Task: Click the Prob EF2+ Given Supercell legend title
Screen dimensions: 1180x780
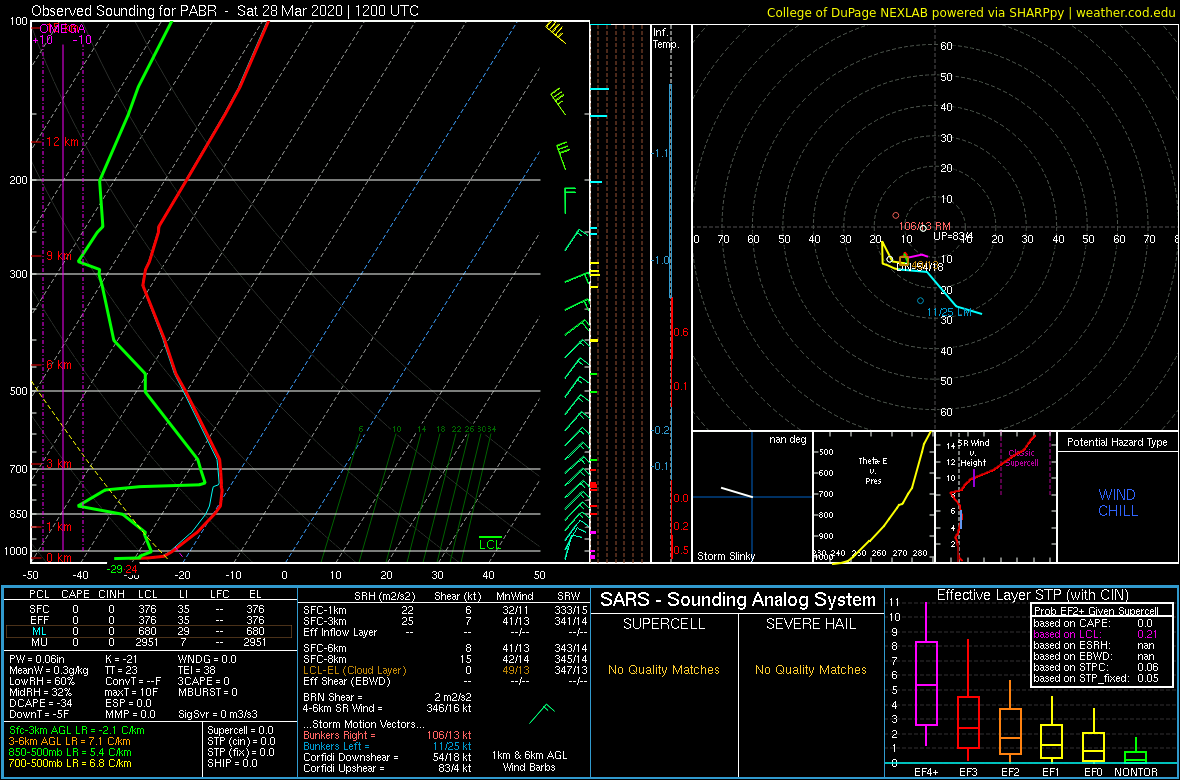Action: pyautogui.click(x=1094, y=611)
